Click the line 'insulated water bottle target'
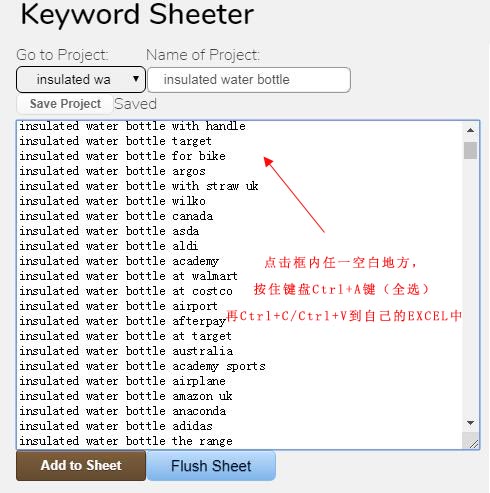The height and width of the screenshot is (493, 490). click(115, 141)
